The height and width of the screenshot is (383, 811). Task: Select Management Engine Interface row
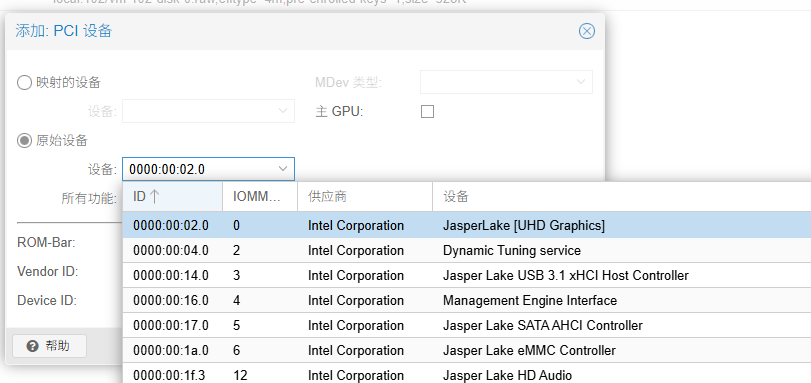(467, 300)
